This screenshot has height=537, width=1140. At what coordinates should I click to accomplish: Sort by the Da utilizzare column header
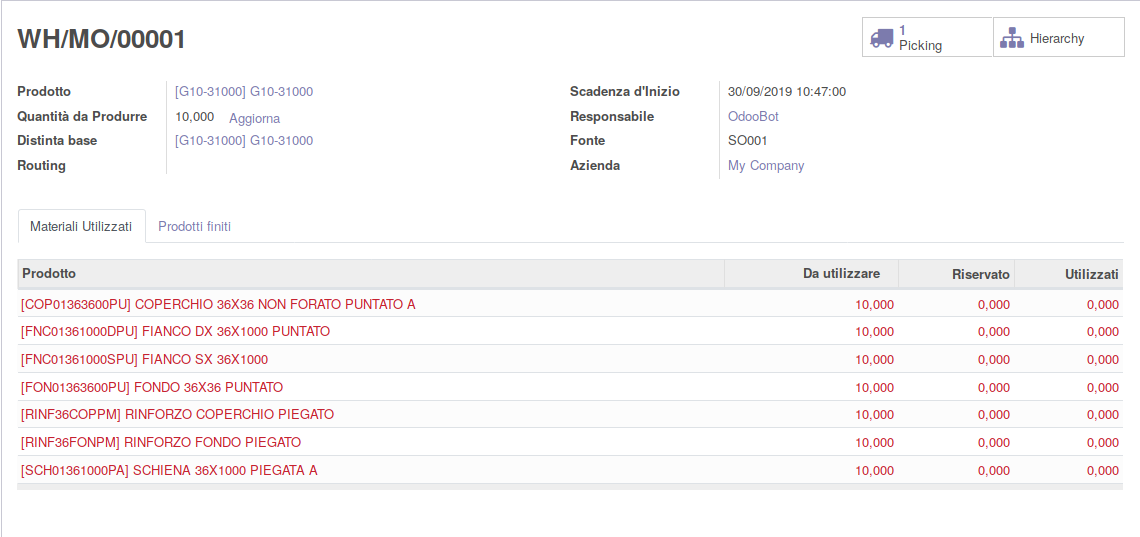pyautogui.click(x=811, y=273)
